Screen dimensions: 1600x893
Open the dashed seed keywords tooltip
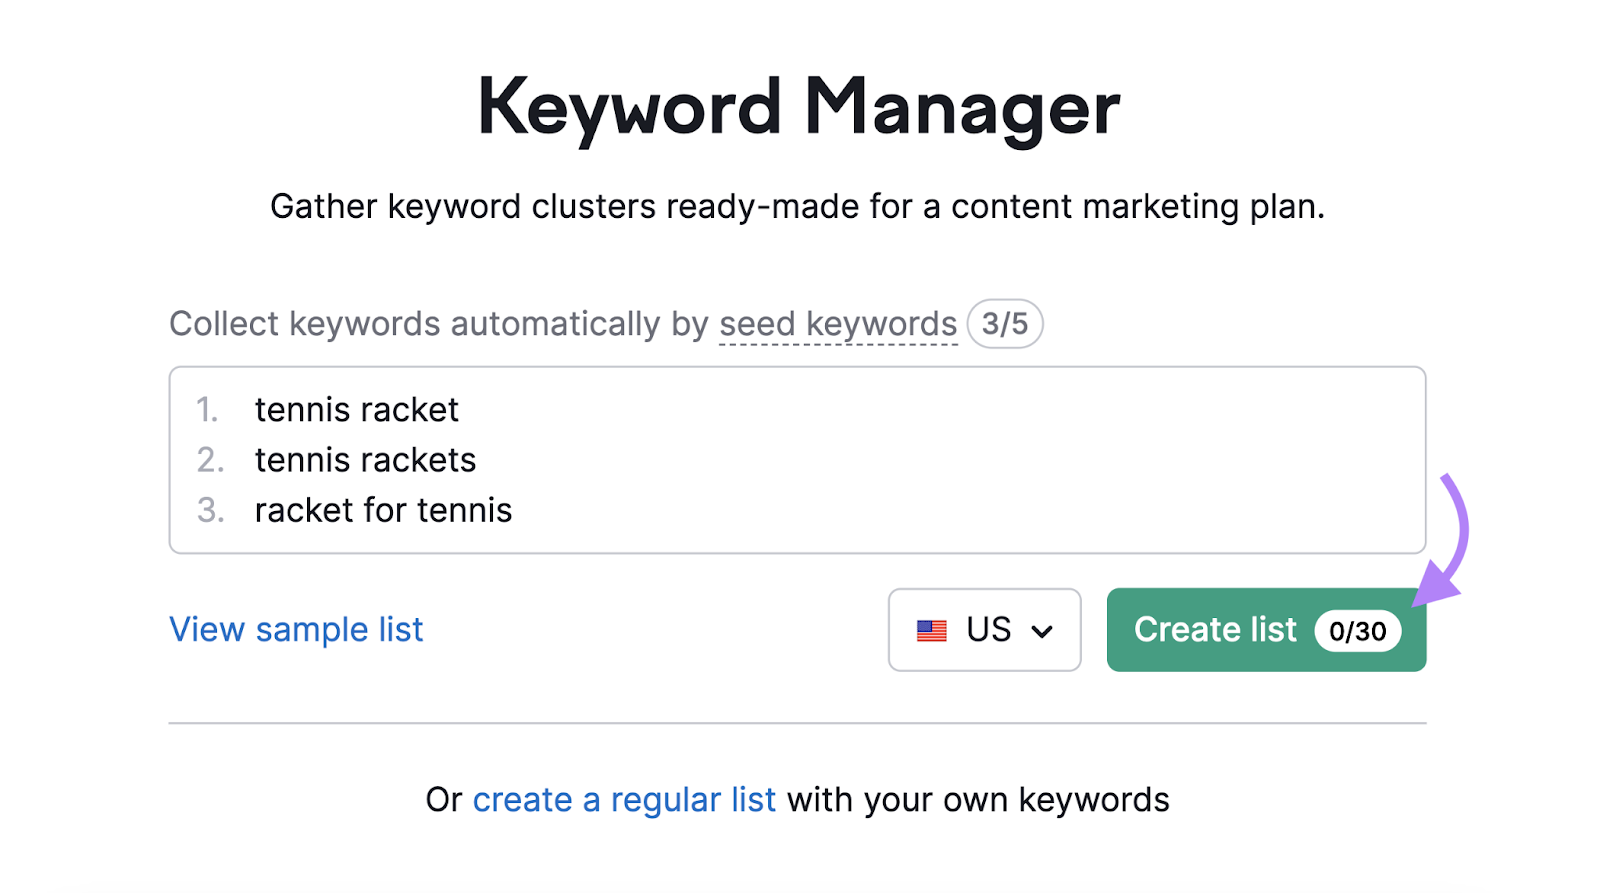(x=837, y=323)
